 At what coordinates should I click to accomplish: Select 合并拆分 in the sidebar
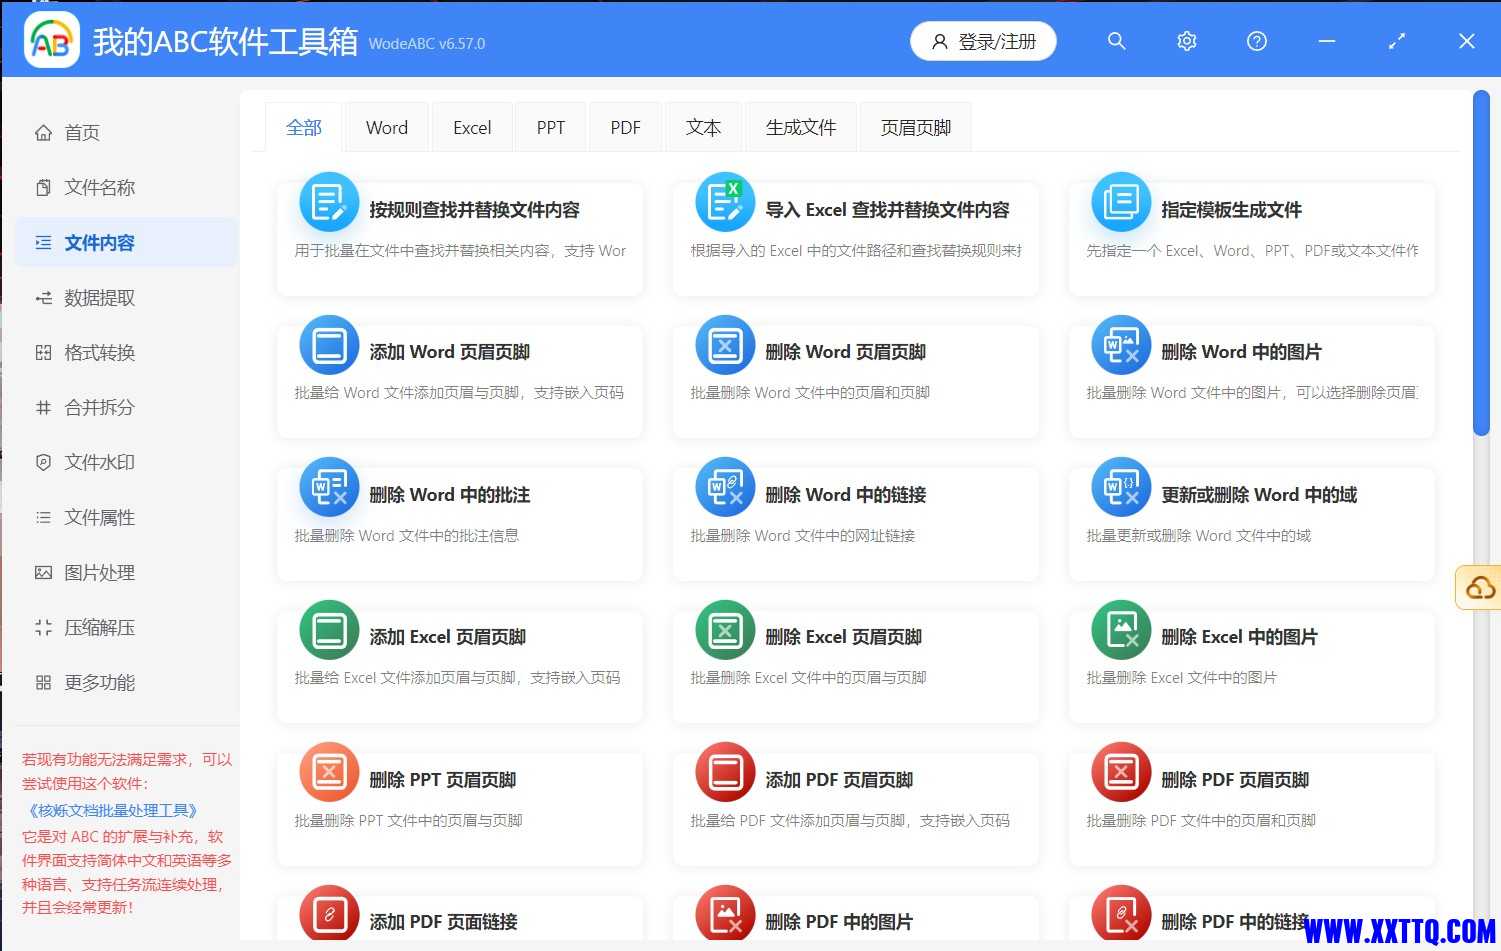click(x=127, y=407)
